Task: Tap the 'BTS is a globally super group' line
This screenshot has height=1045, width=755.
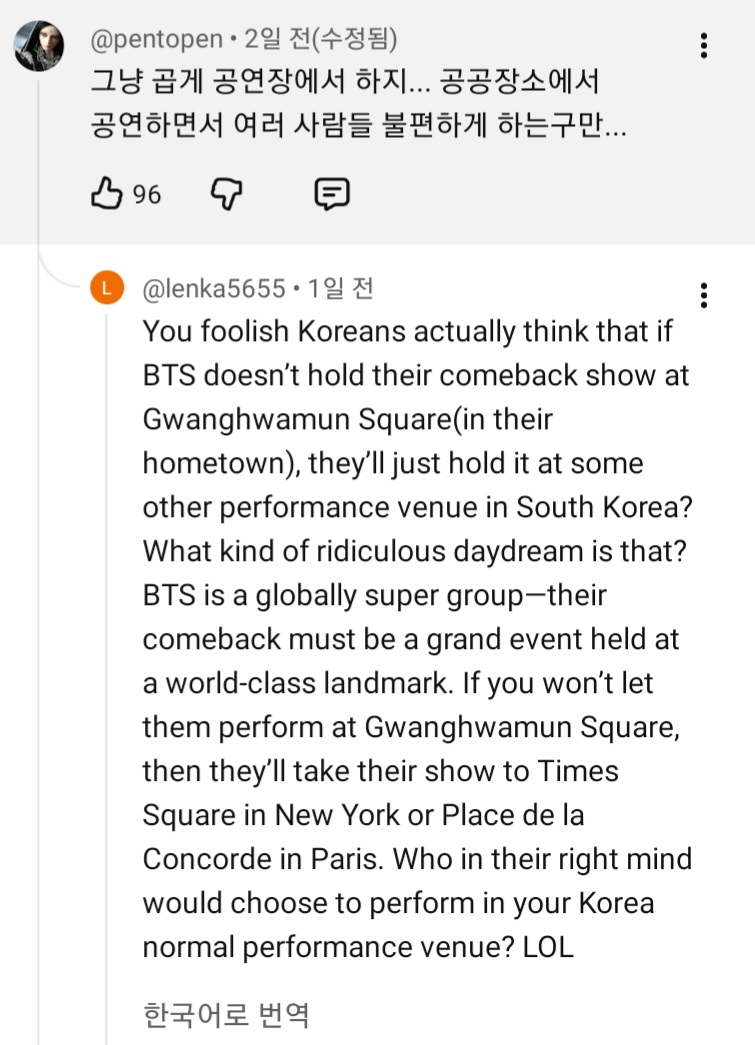Action: 374,596
